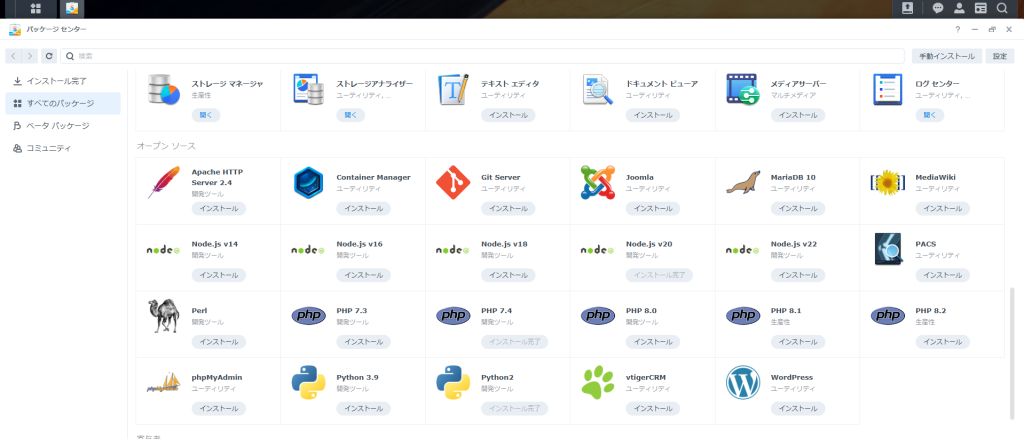Open the chat notifications icon in taskbar

(x=937, y=8)
